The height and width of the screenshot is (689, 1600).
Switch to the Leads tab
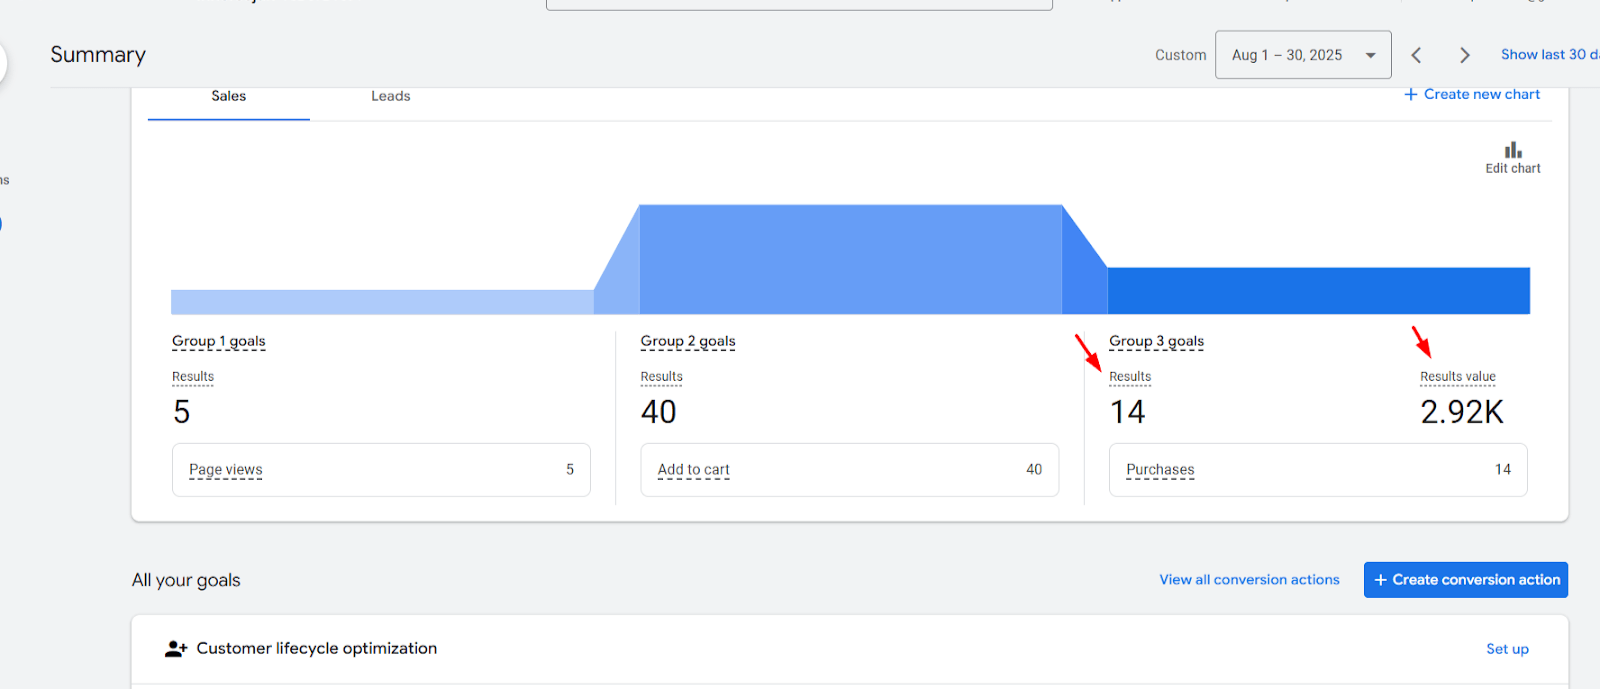click(390, 96)
